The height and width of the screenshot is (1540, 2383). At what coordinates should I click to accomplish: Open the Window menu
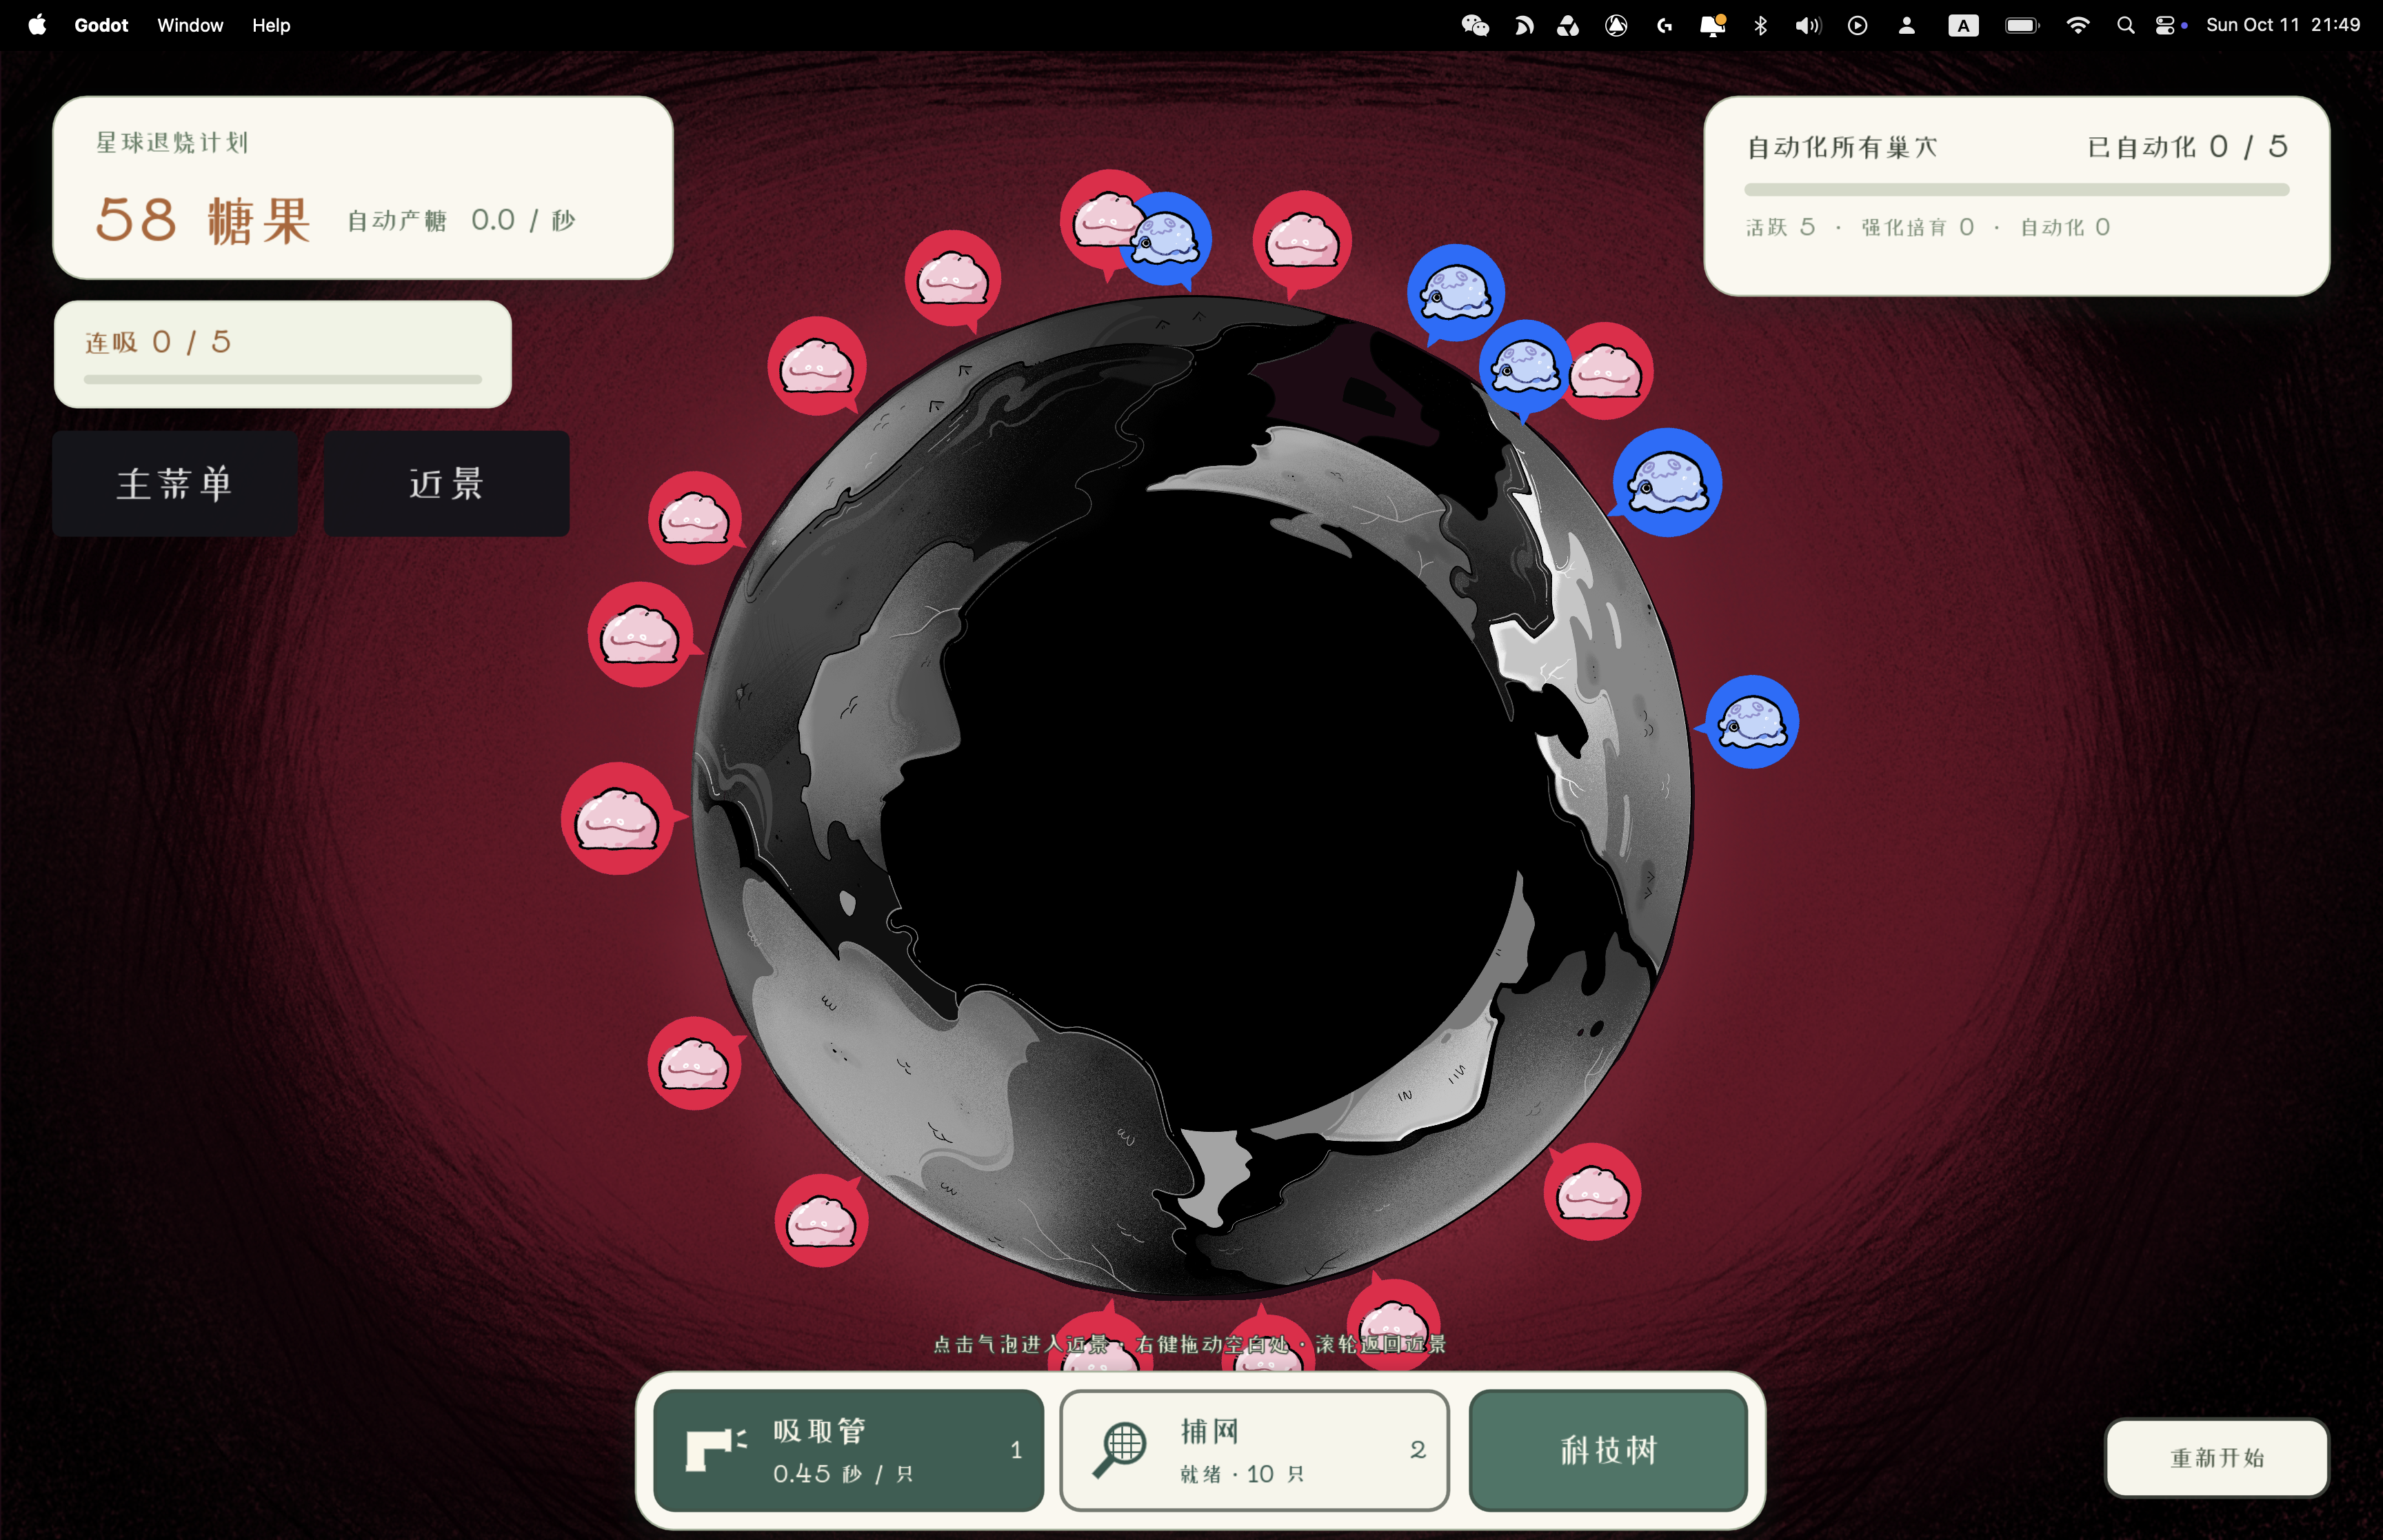(190, 25)
